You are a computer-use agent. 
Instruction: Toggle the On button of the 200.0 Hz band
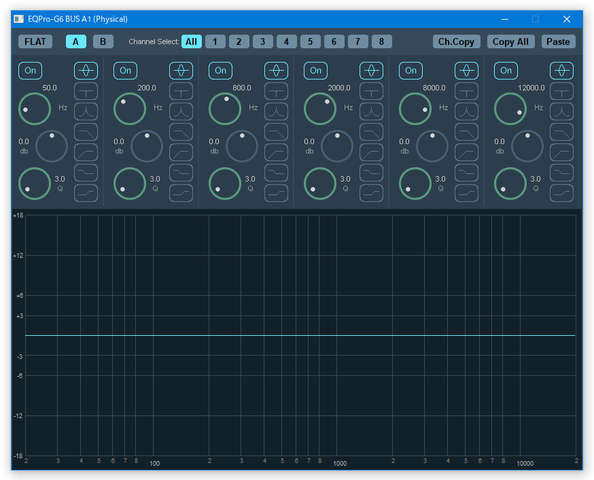(125, 71)
